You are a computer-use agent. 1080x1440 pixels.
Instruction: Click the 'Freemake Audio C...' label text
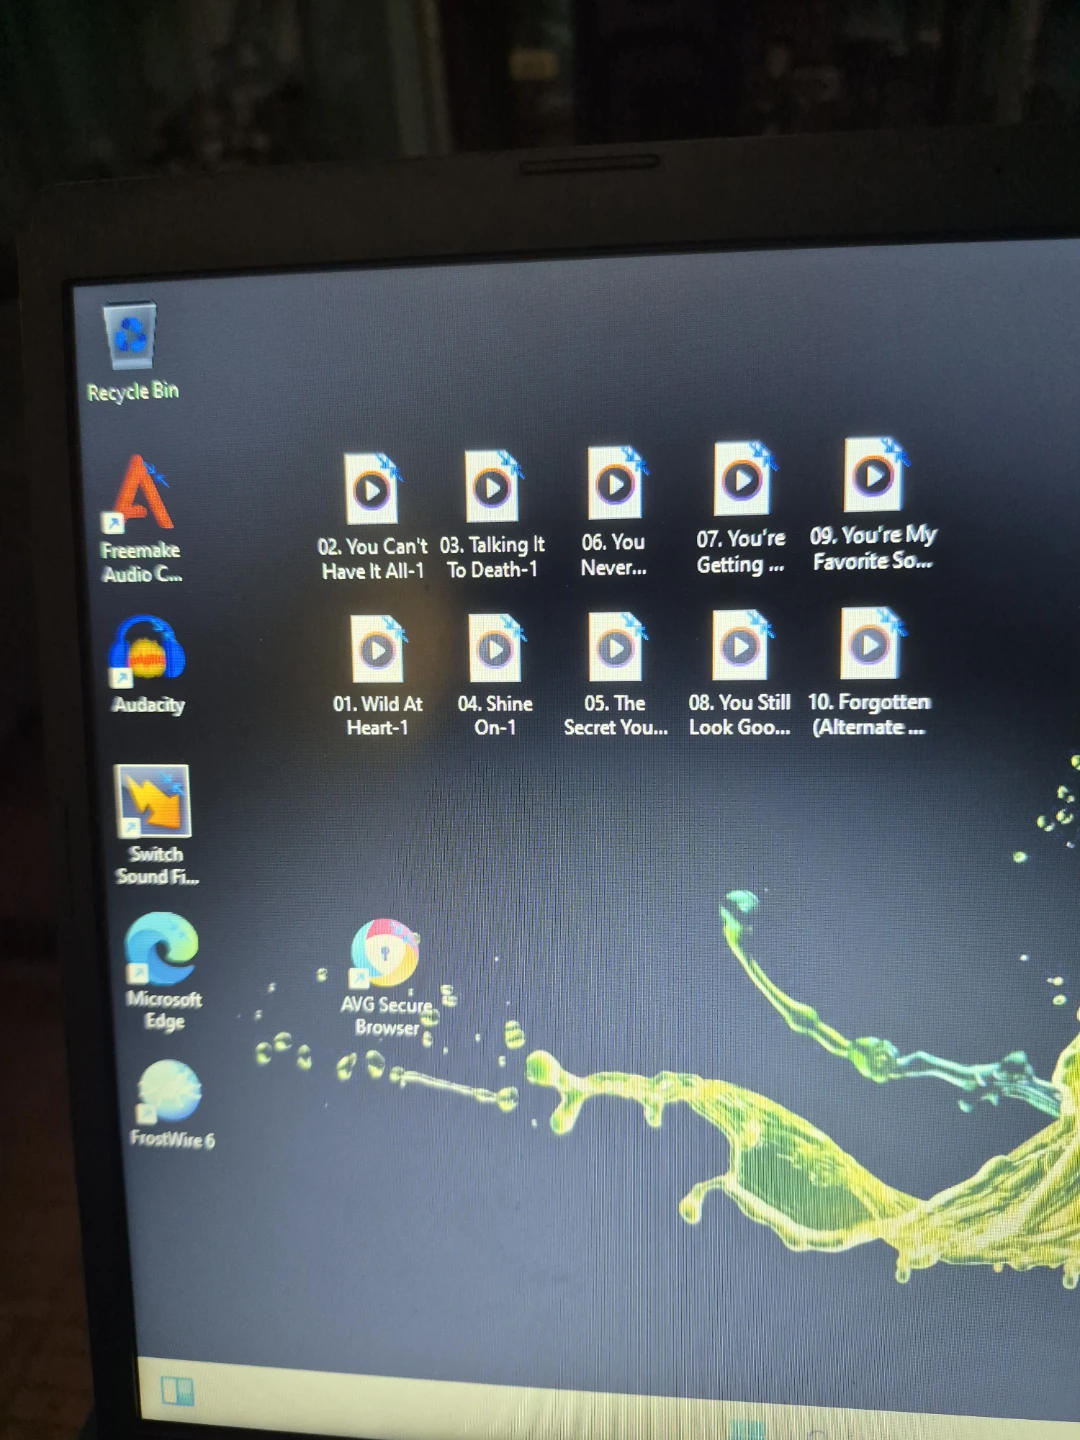point(141,562)
